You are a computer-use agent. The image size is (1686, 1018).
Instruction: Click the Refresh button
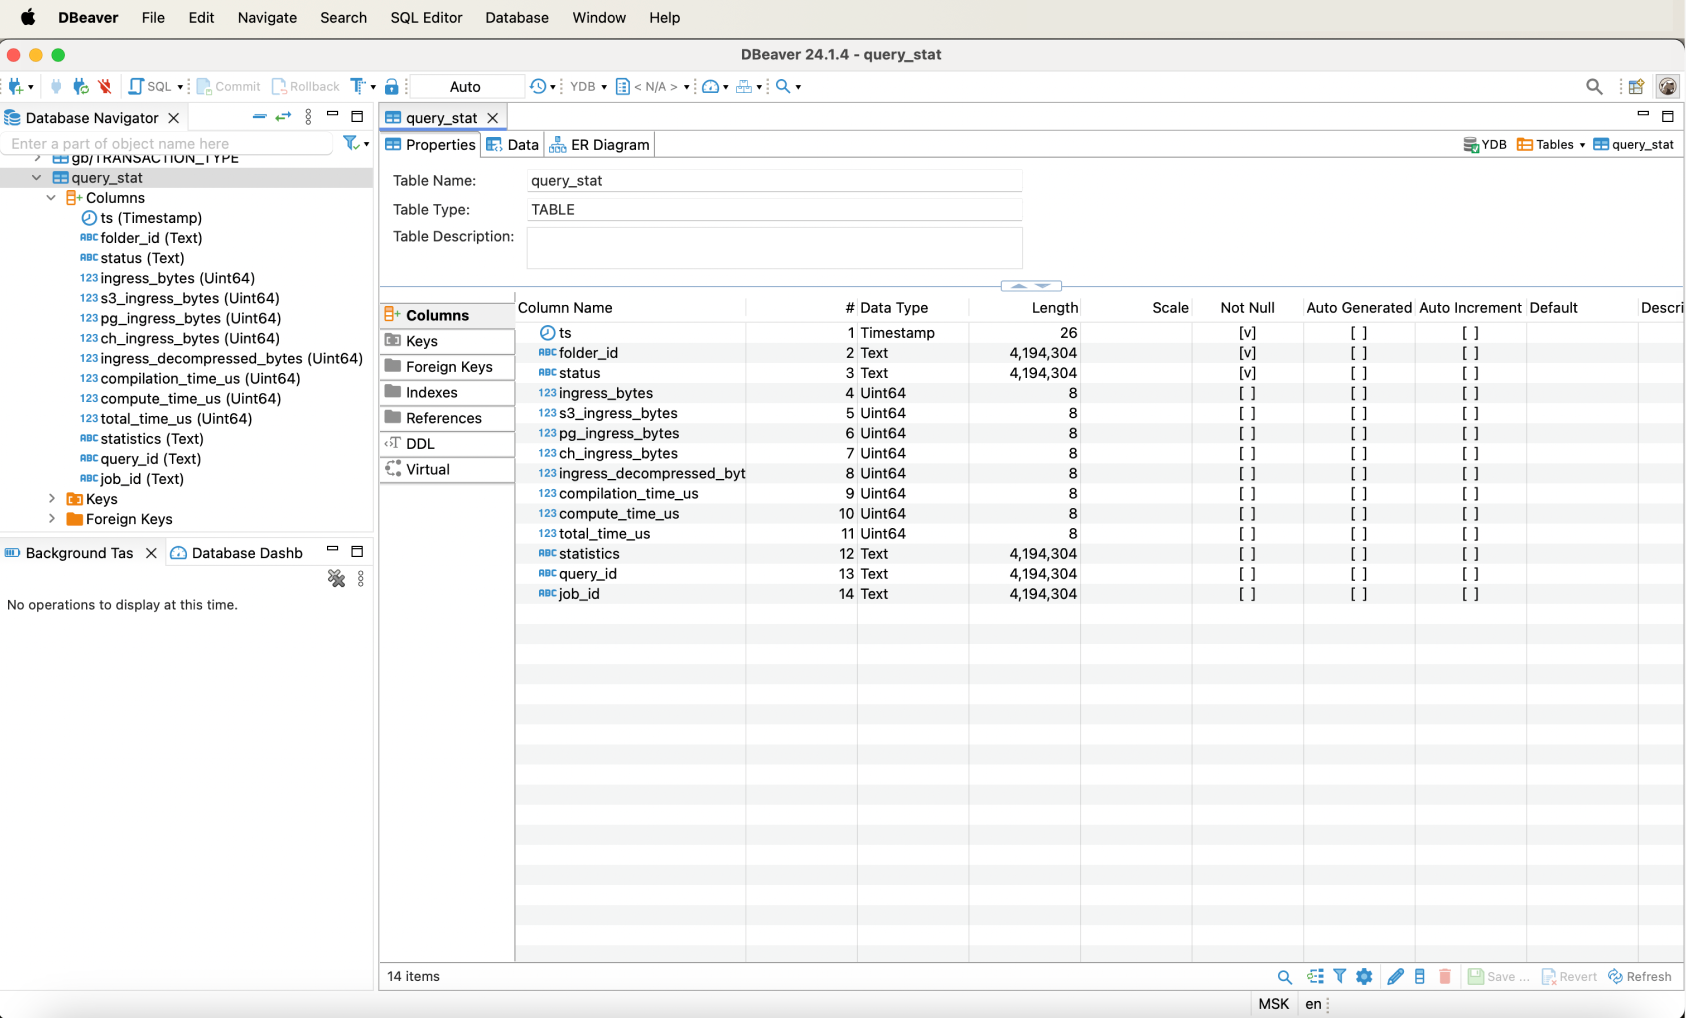tap(1640, 977)
